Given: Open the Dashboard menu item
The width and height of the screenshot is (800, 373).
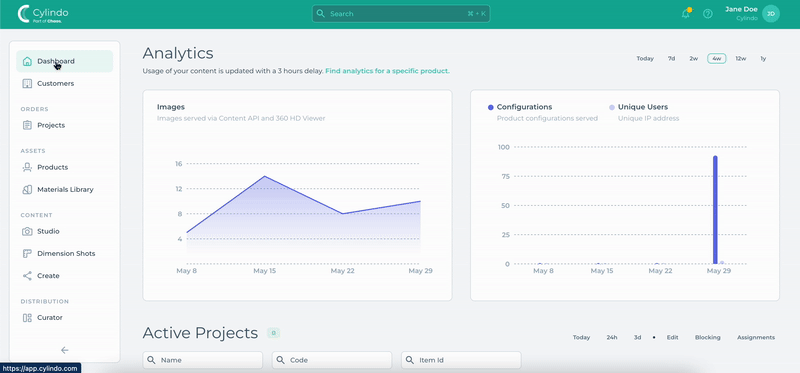Looking at the screenshot, I should 64,61.
